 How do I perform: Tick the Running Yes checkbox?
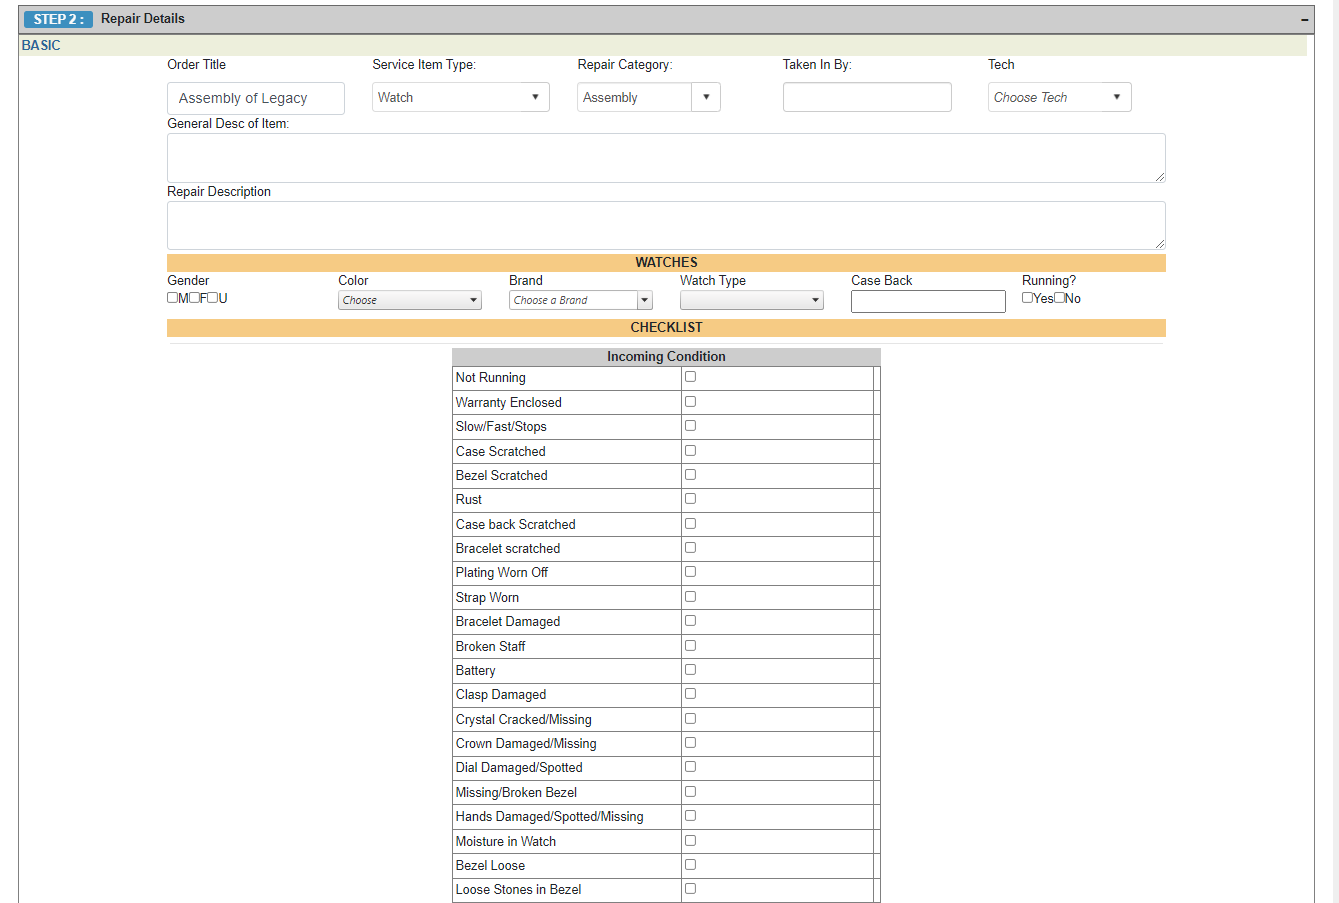[x=1027, y=298]
